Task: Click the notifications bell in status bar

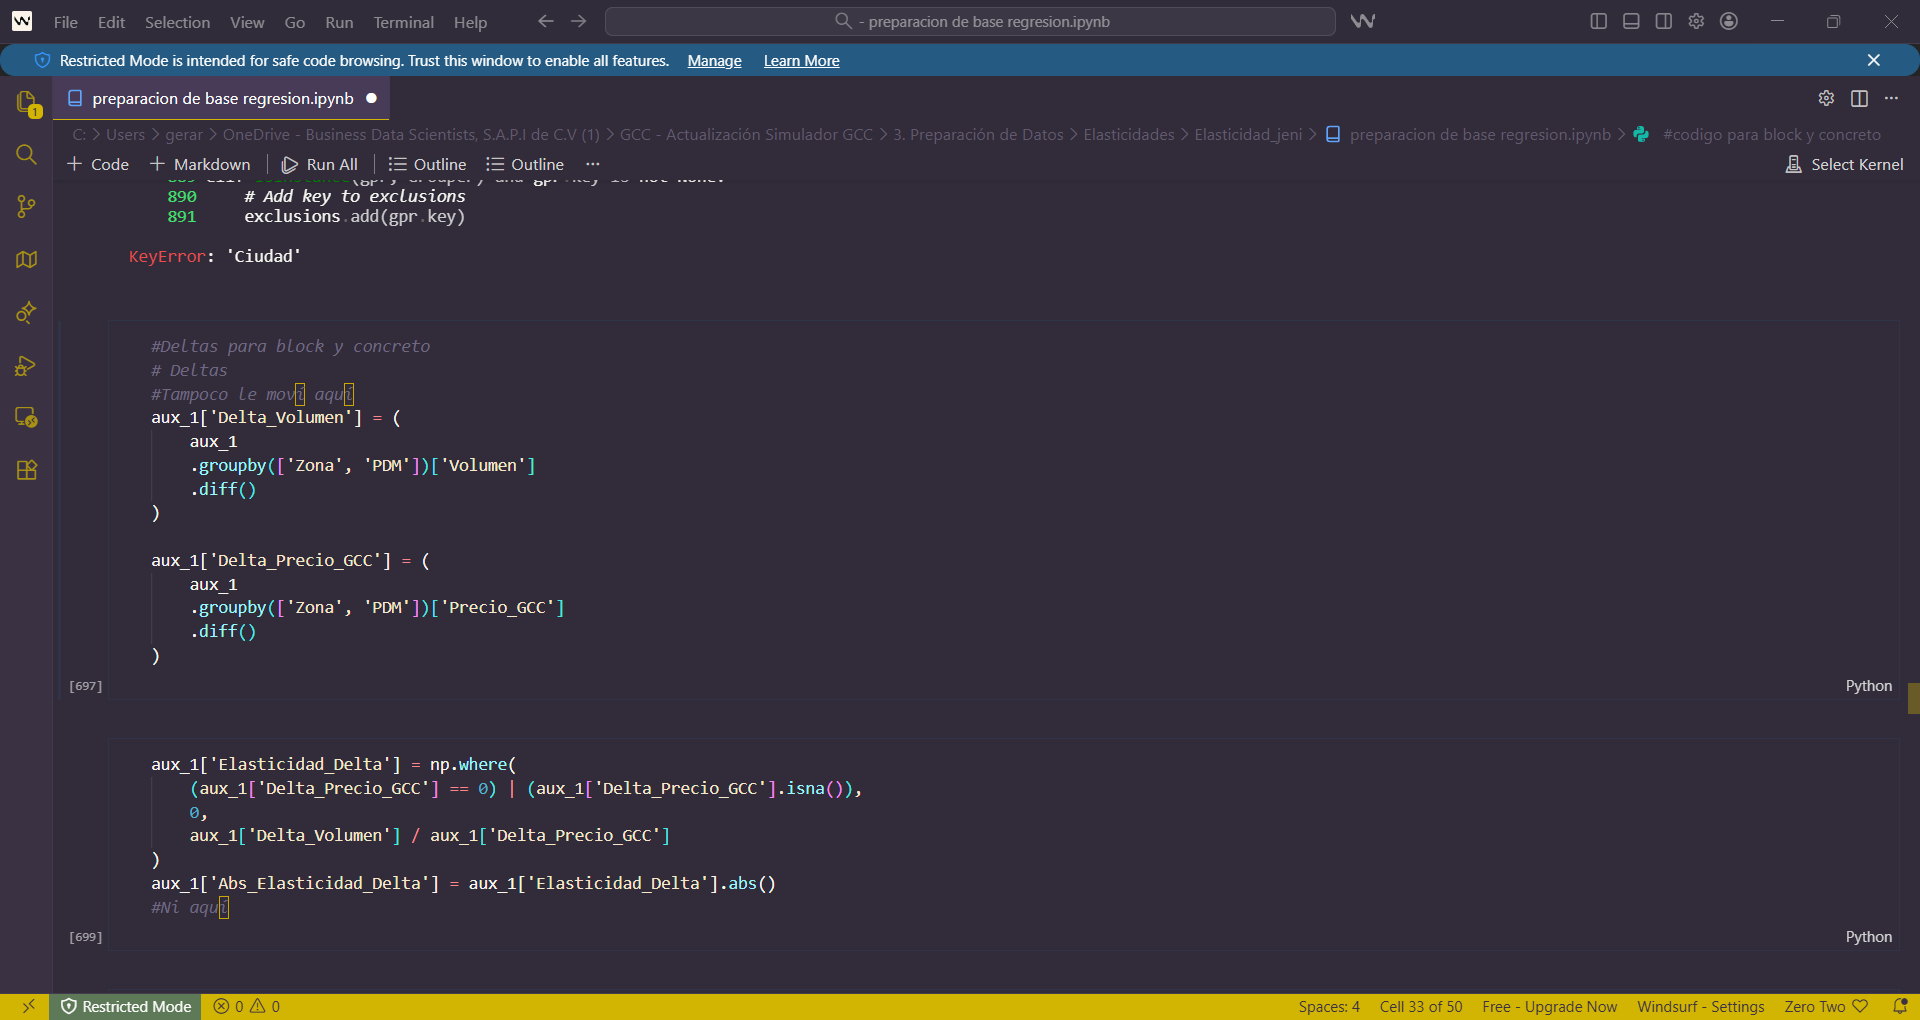Action: coord(1900,1006)
